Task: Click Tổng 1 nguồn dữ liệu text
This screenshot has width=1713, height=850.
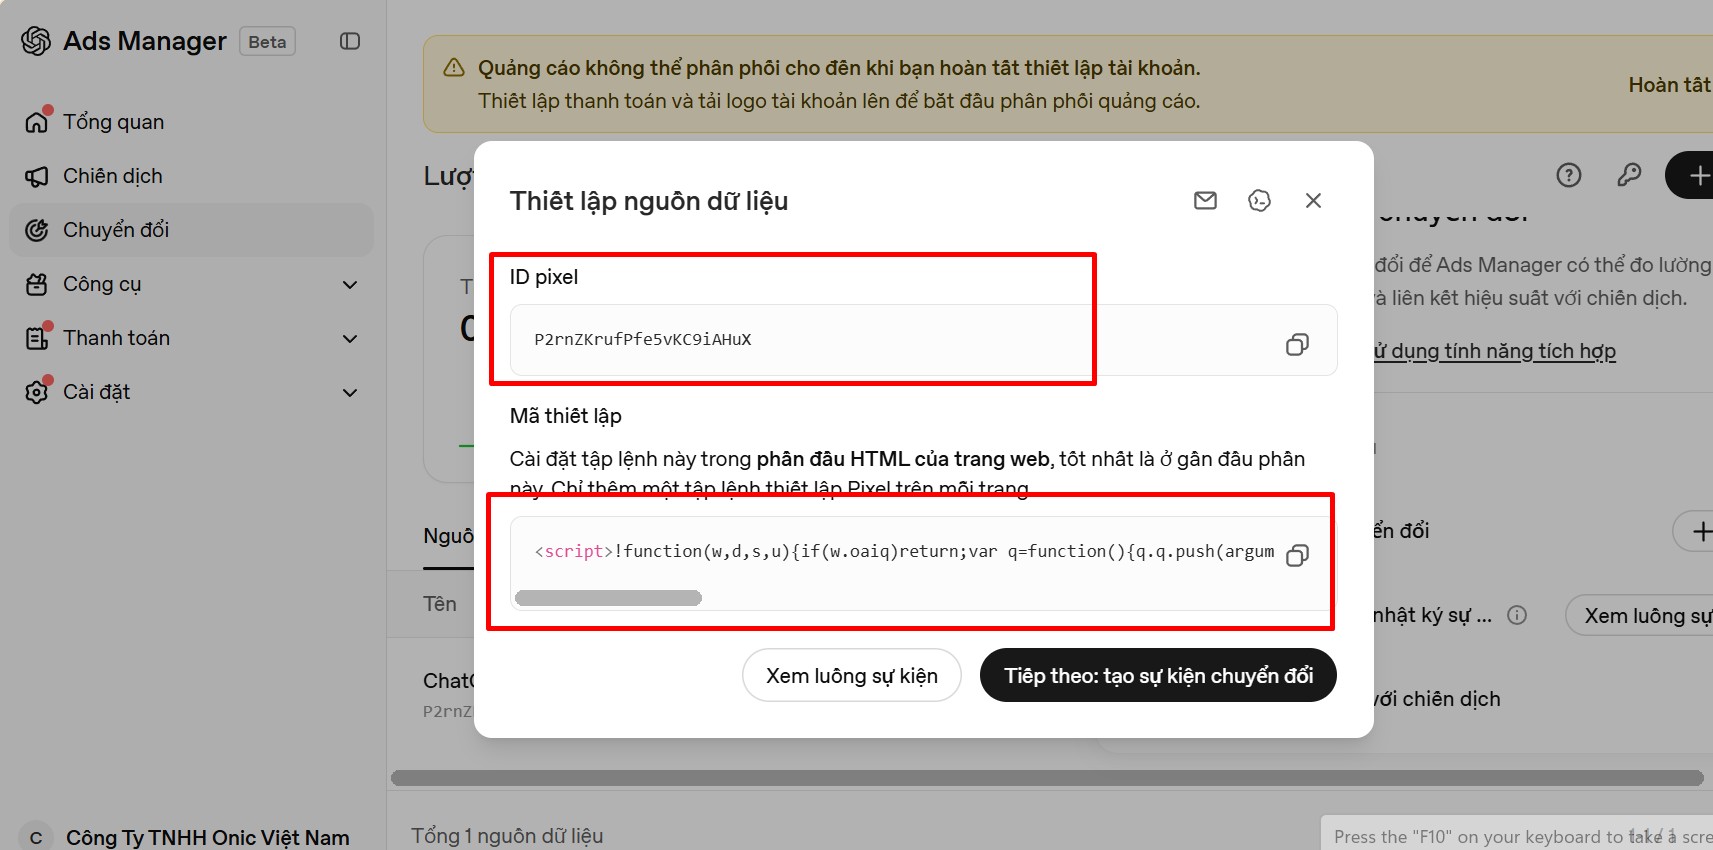Action: [x=507, y=836]
